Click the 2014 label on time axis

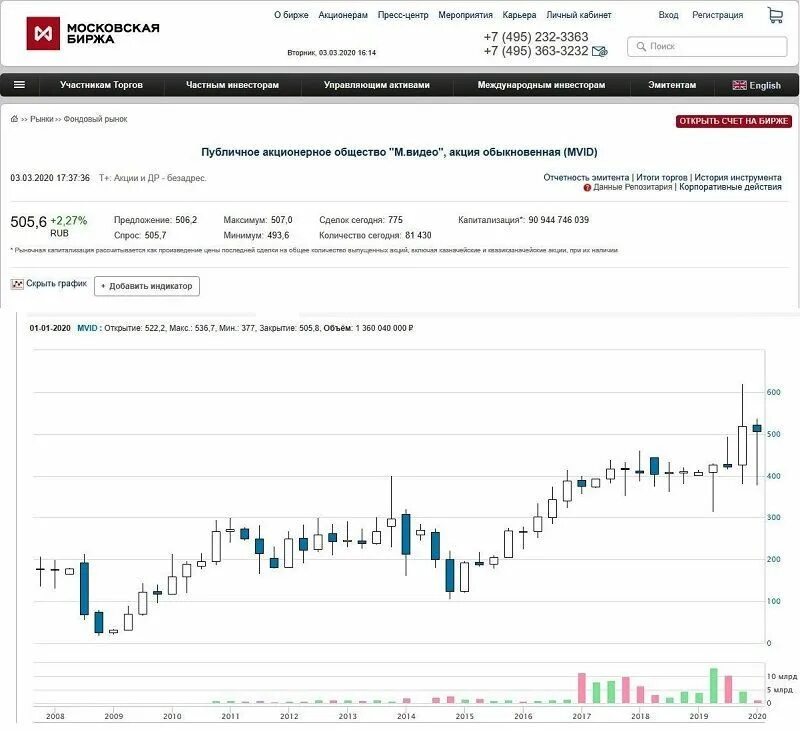click(x=406, y=716)
